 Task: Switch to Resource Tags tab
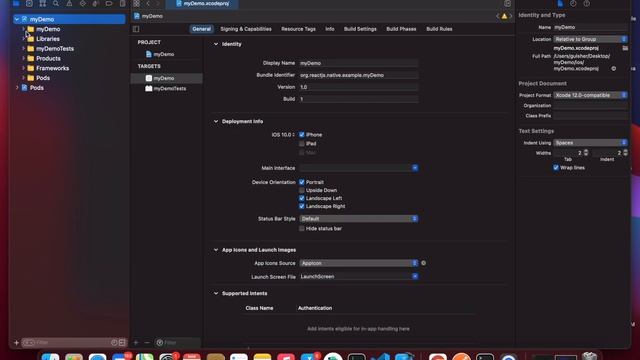[298, 29]
